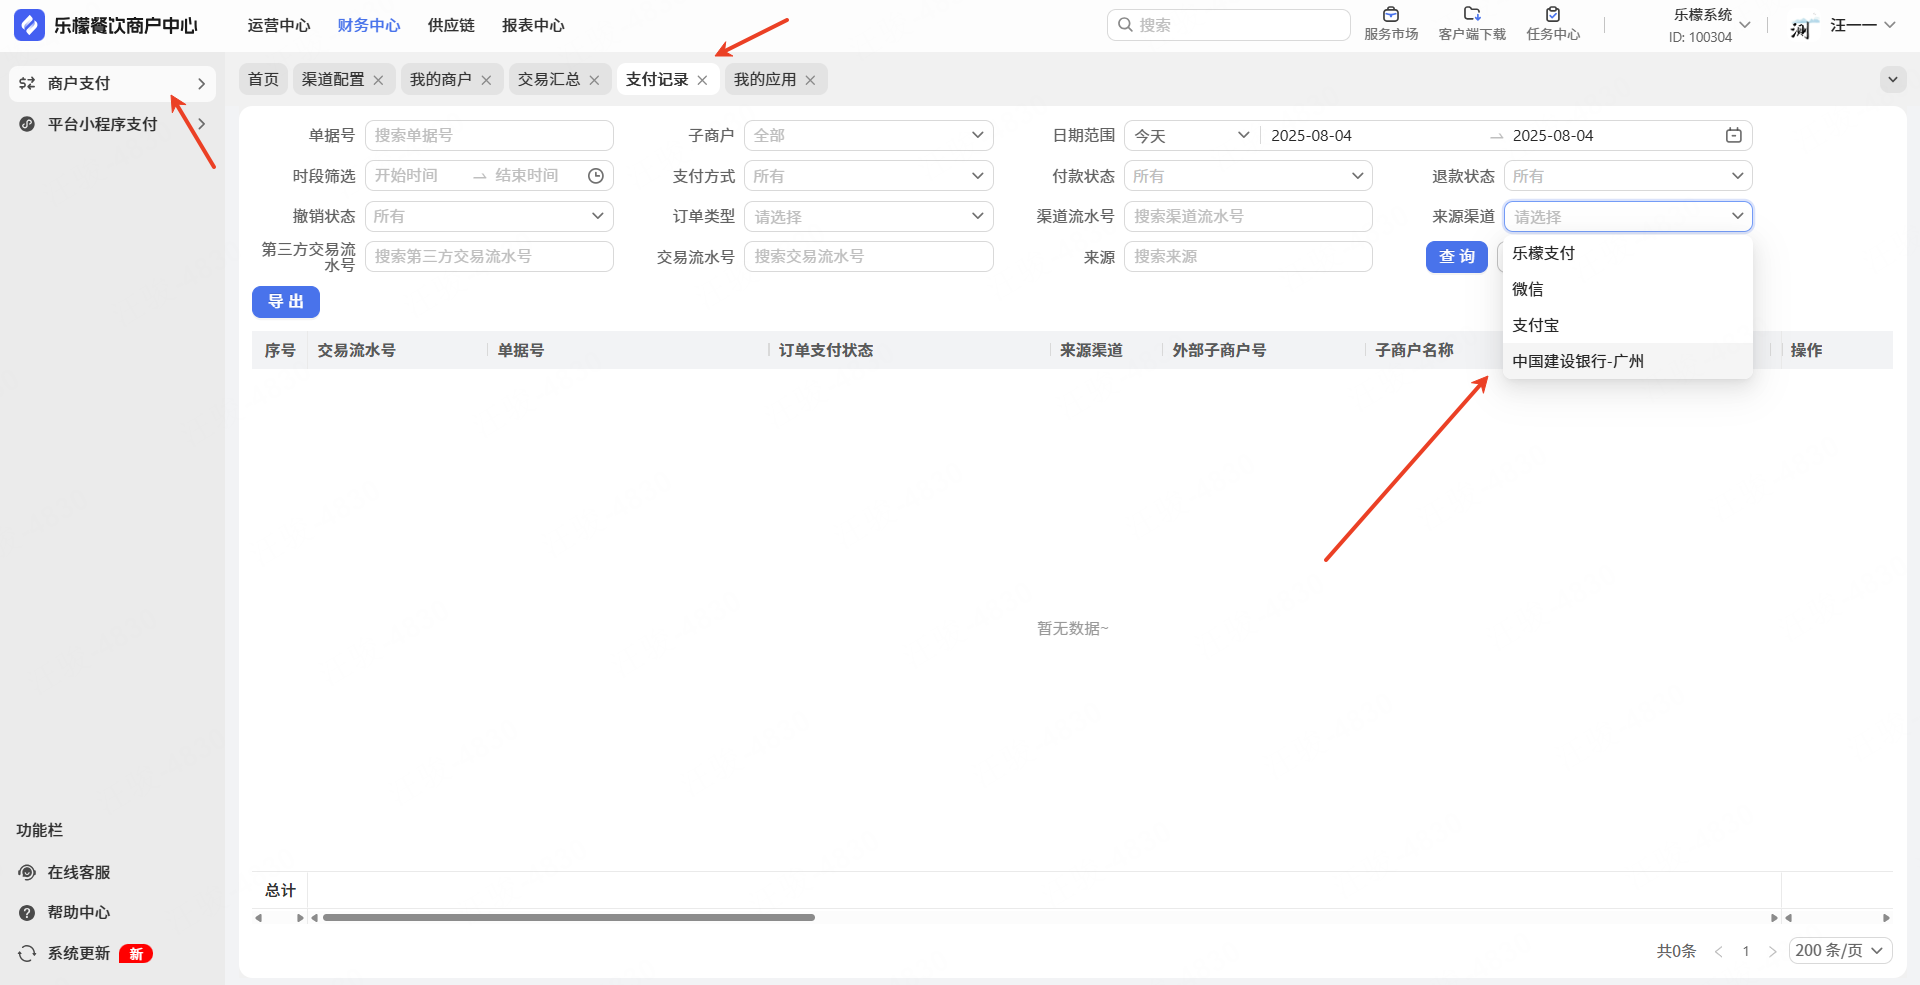
Task: Close the 我的商户 tab
Action: [x=486, y=80]
